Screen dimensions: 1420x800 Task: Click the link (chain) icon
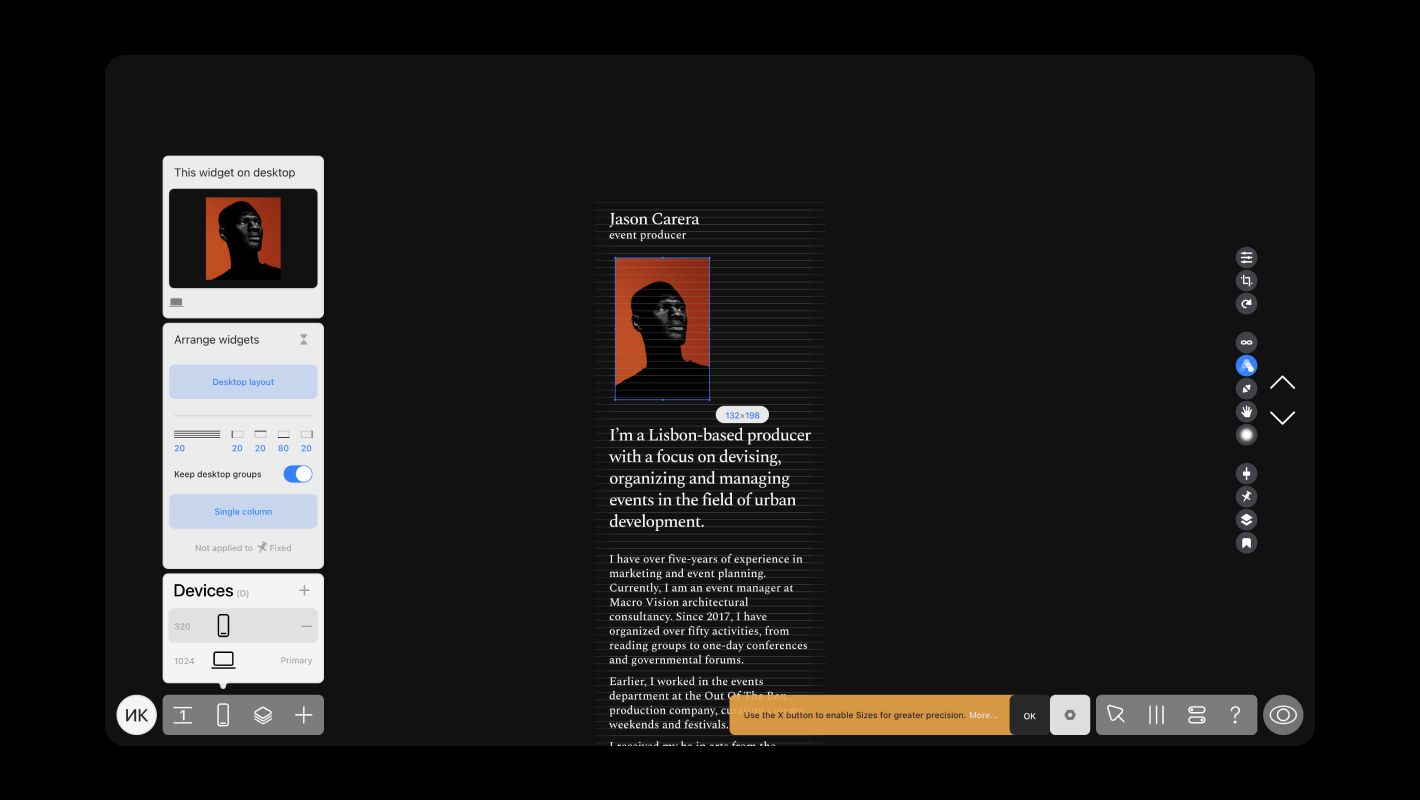pos(1246,342)
